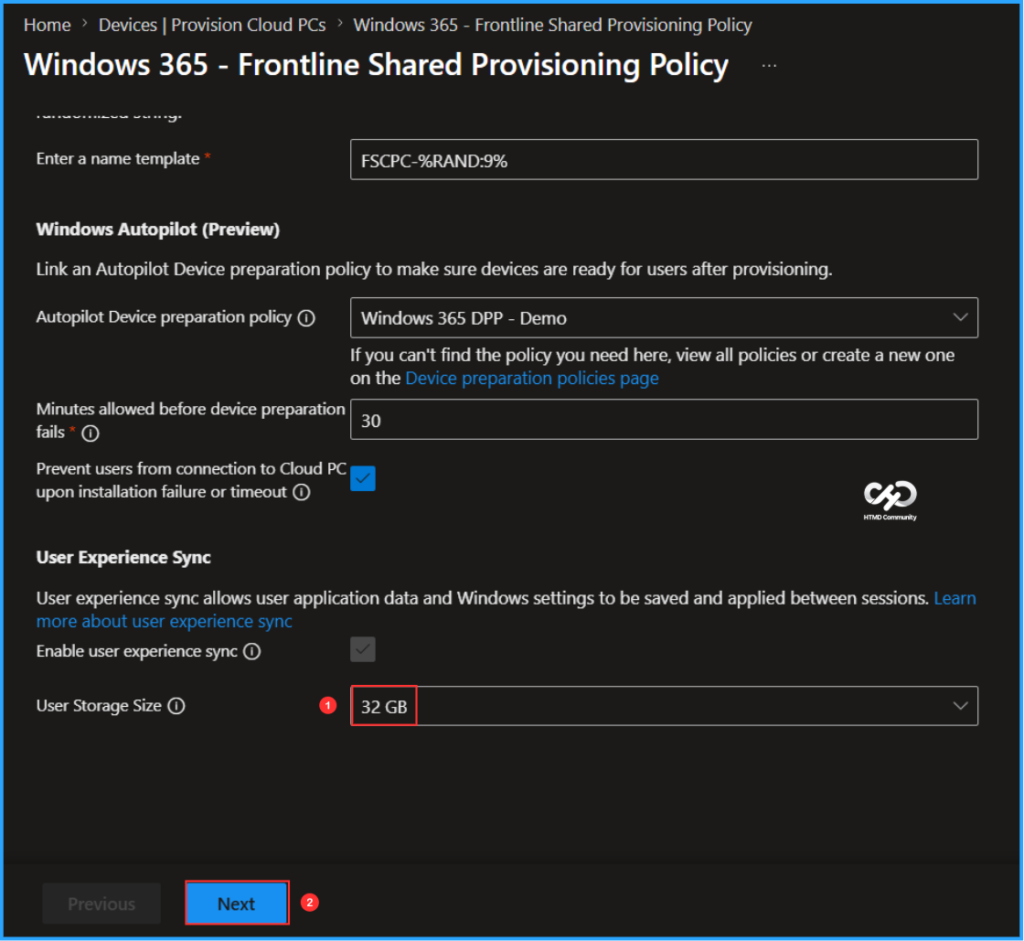This screenshot has height=941, width=1024.
Task: Click the Previous button
Action: coord(101,904)
